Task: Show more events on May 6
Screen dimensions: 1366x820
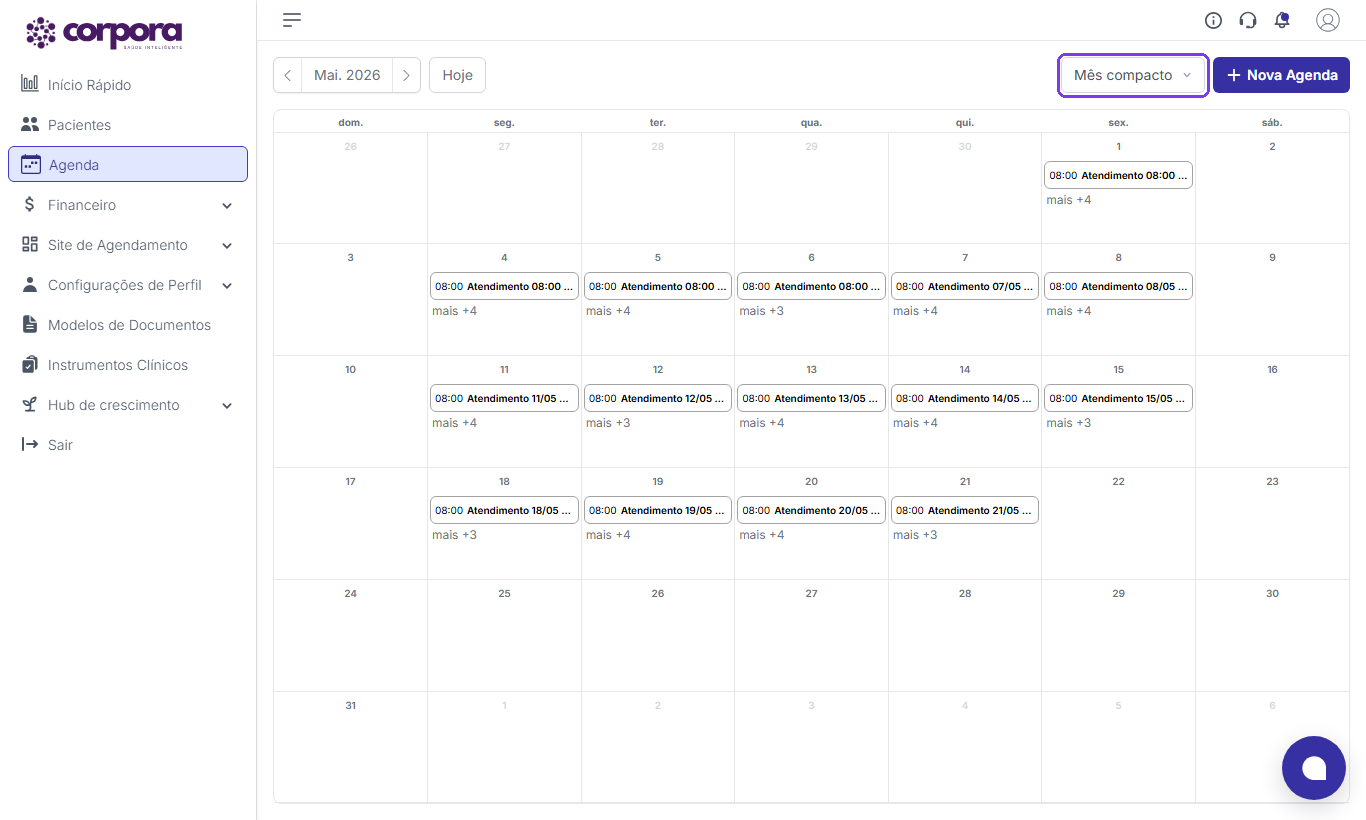Action: pyautogui.click(x=762, y=311)
